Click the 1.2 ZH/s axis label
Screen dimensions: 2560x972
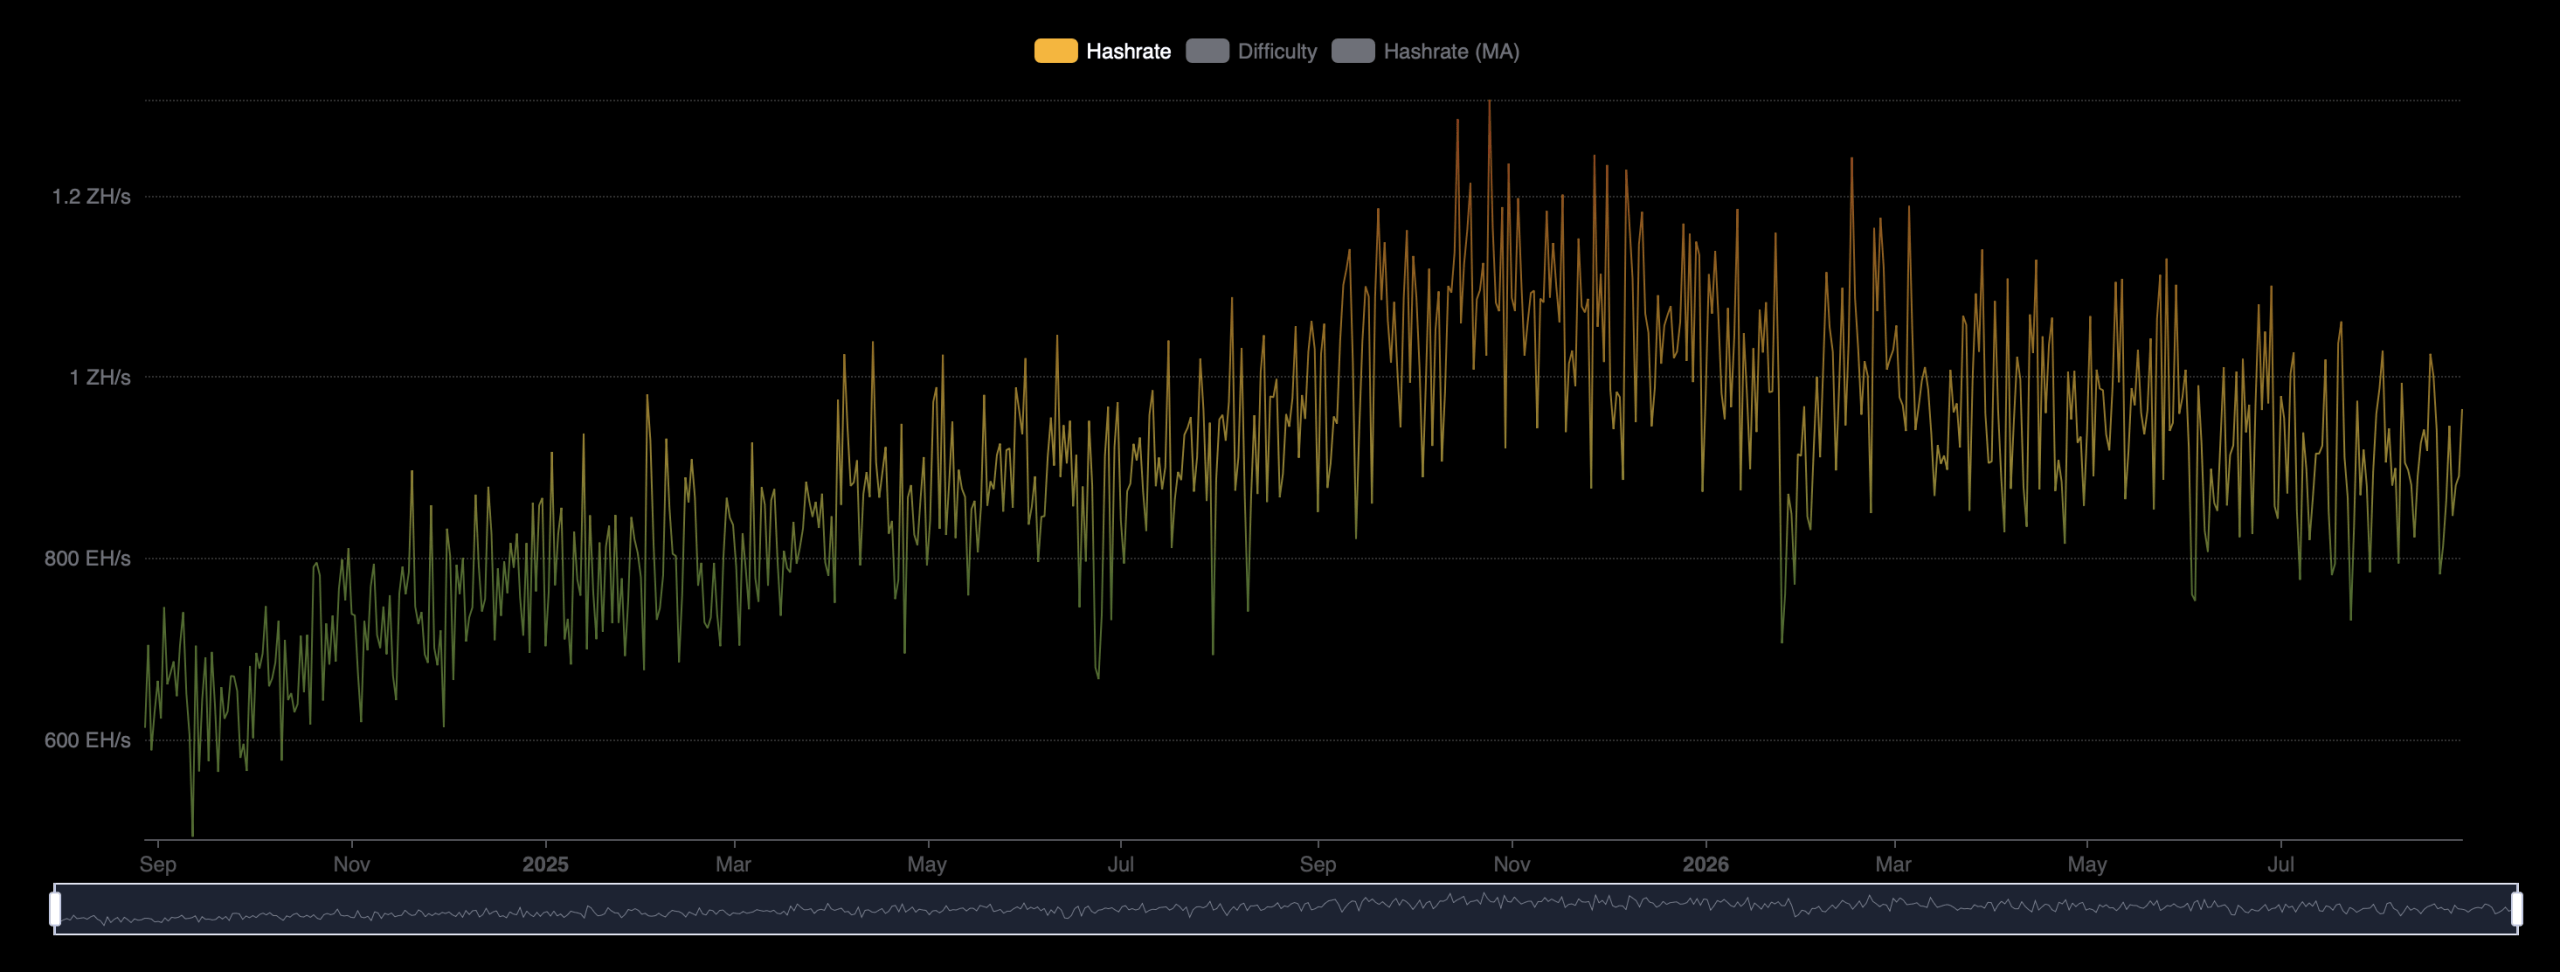91,197
